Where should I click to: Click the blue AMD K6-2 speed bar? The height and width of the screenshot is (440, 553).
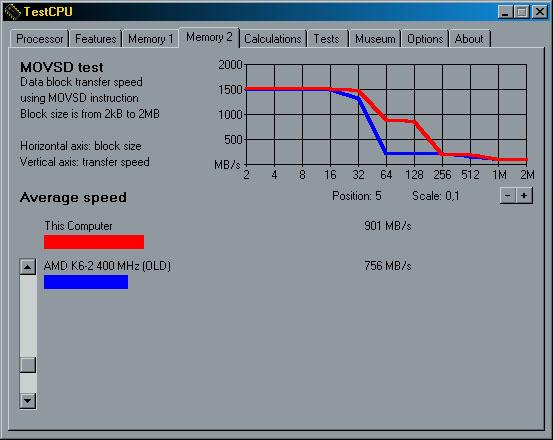(x=86, y=282)
